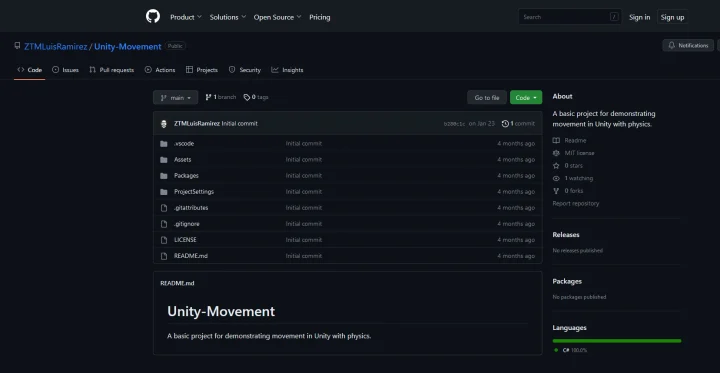Image resolution: width=720 pixels, height=373 pixels.
Task: Click folder icon next to .vscode
Action: (x=164, y=144)
